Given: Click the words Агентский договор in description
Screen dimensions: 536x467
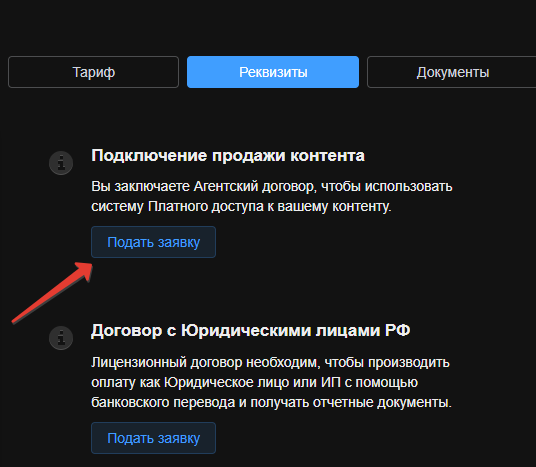Looking at the screenshot, I should (x=254, y=187).
